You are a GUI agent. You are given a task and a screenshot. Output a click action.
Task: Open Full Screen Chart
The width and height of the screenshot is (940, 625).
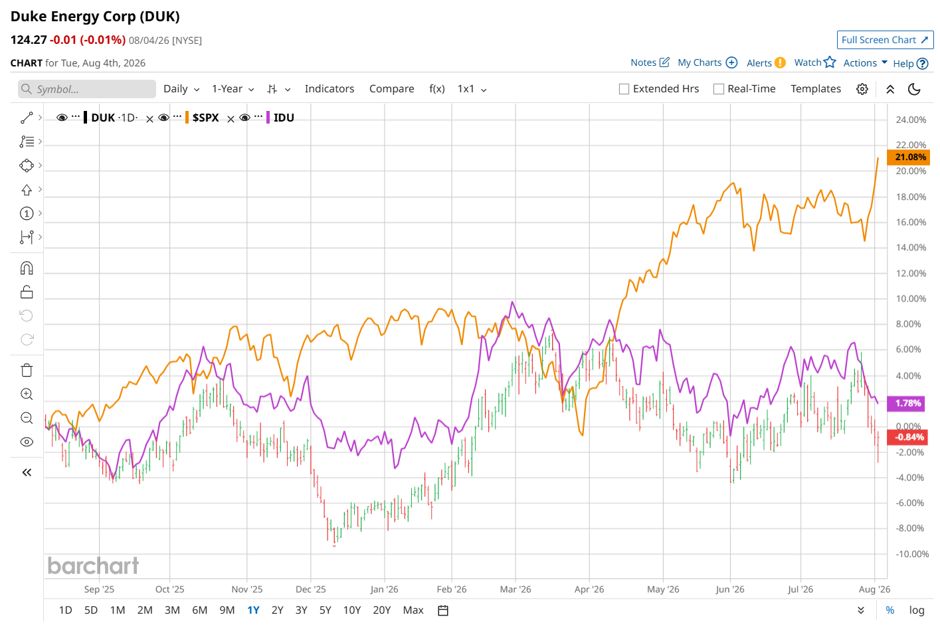885,40
